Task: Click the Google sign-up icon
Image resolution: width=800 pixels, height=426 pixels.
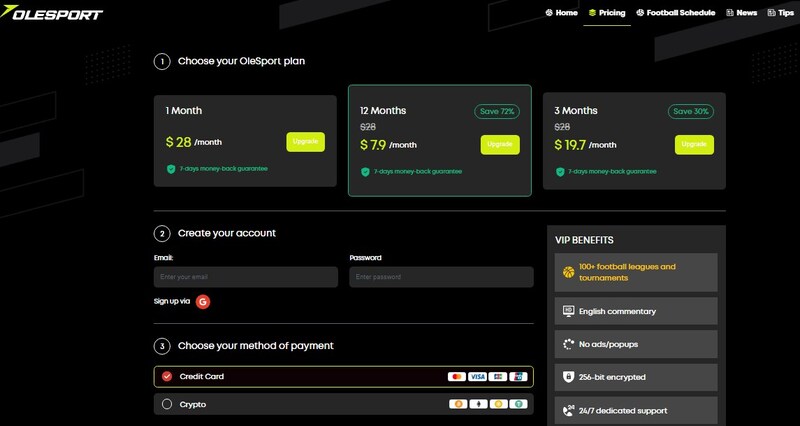Action: [203, 300]
